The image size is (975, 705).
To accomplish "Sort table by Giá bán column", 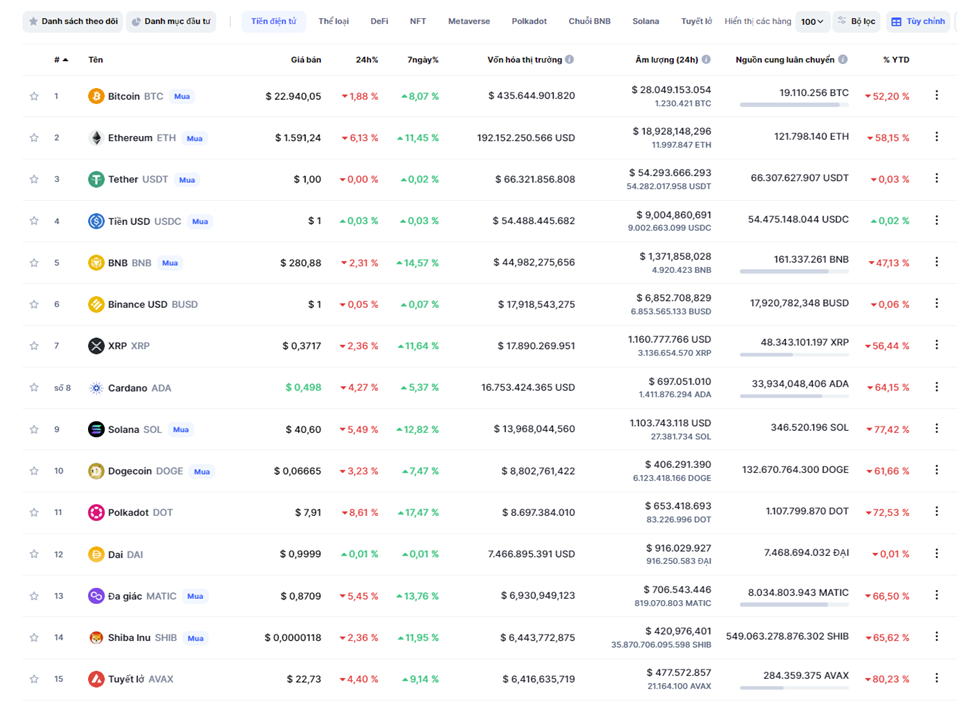I will pos(306,60).
